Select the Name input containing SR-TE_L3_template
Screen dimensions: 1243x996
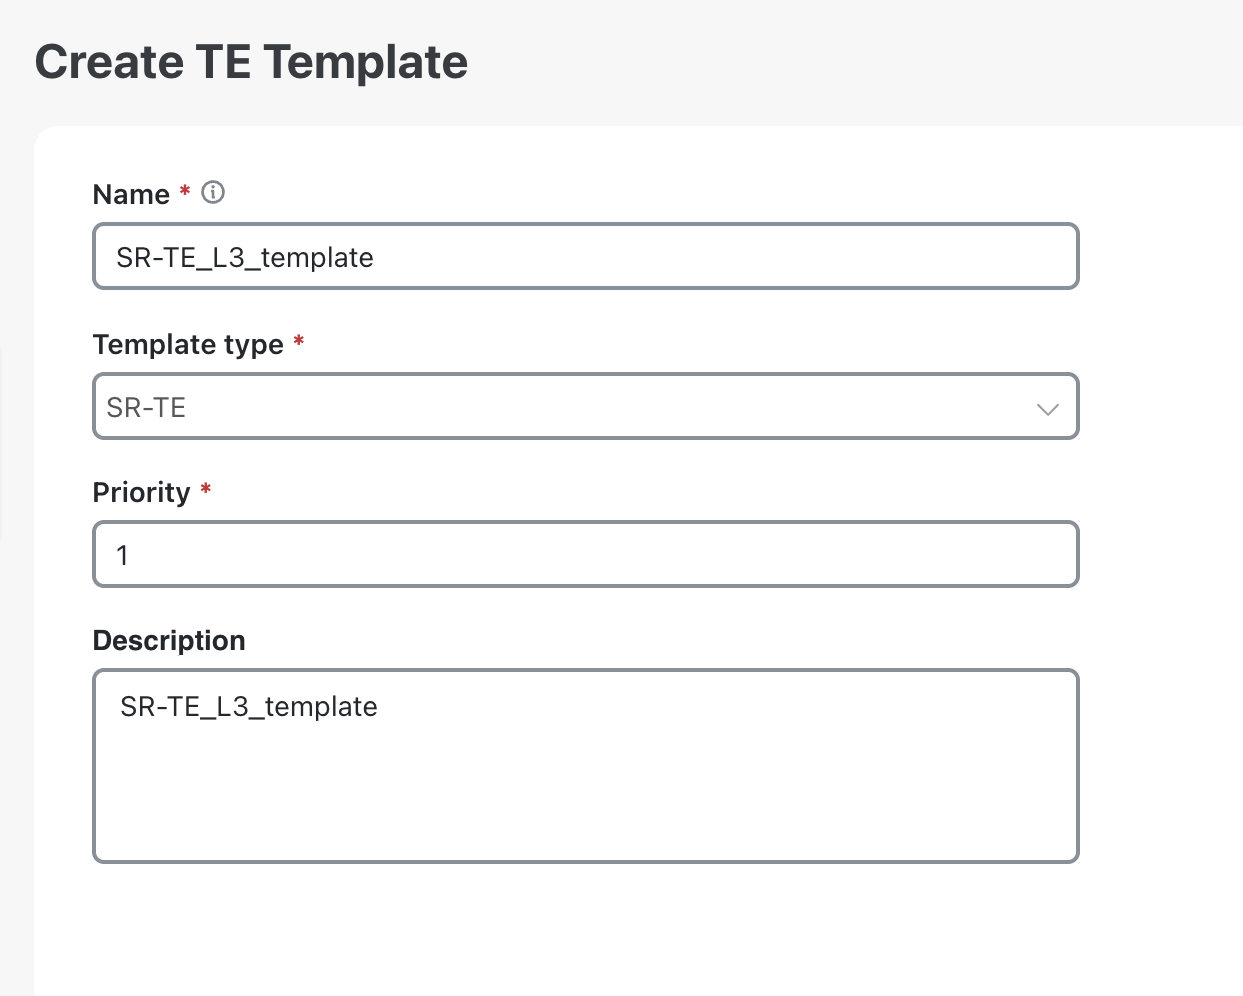pyautogui.click(x=585, y=256)
